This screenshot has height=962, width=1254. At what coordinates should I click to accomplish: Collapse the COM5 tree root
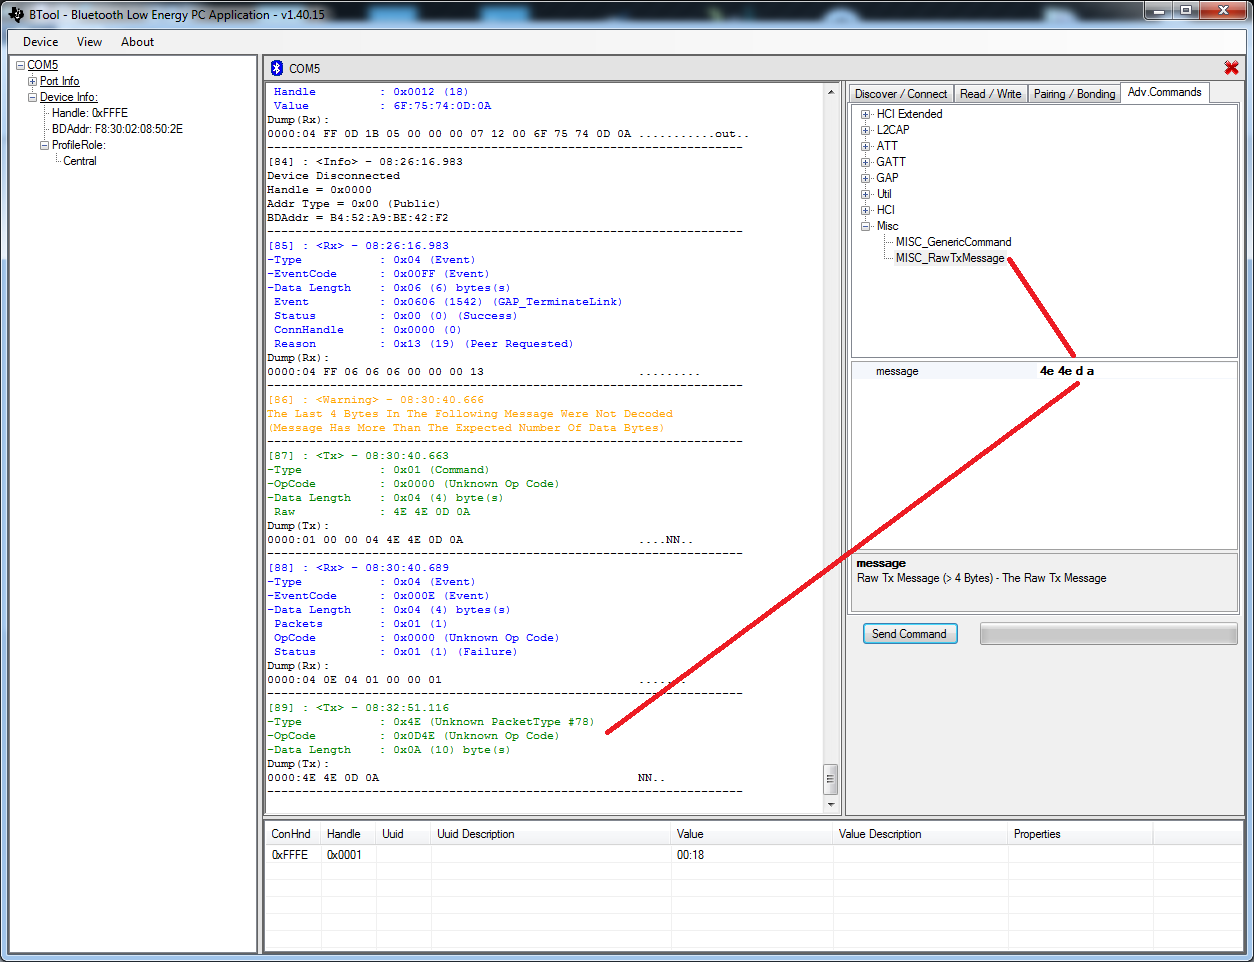tap(20, 65)
